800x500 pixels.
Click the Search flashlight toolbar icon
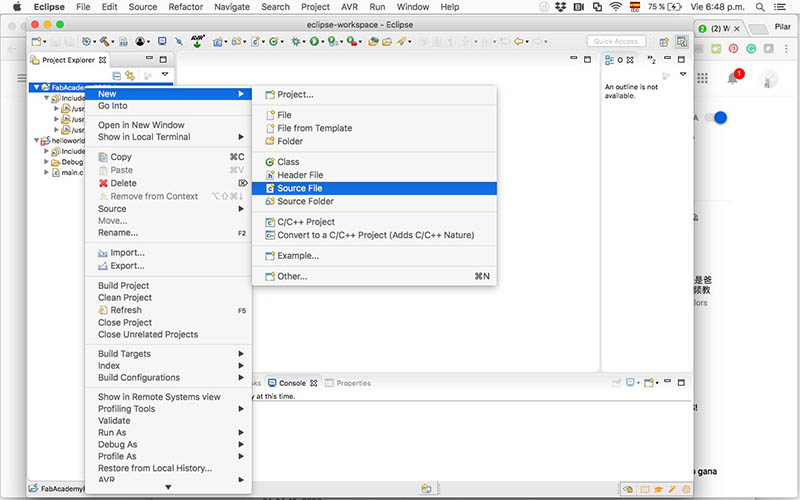(x=402, y=41)
